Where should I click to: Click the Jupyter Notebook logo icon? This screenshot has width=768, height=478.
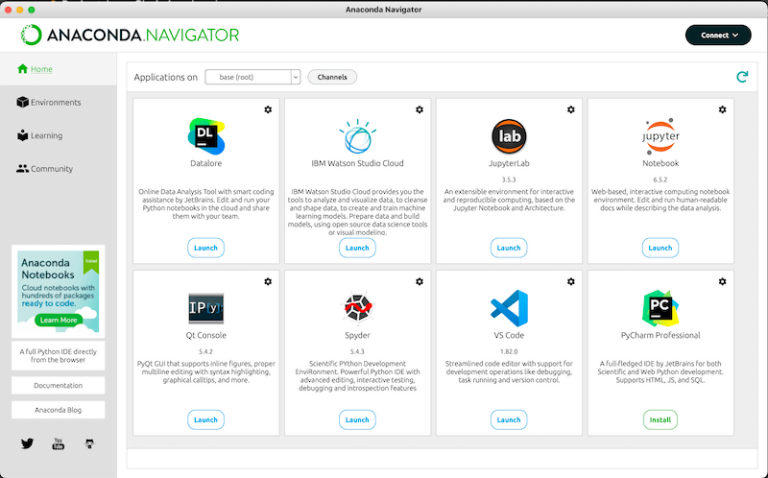660,135
